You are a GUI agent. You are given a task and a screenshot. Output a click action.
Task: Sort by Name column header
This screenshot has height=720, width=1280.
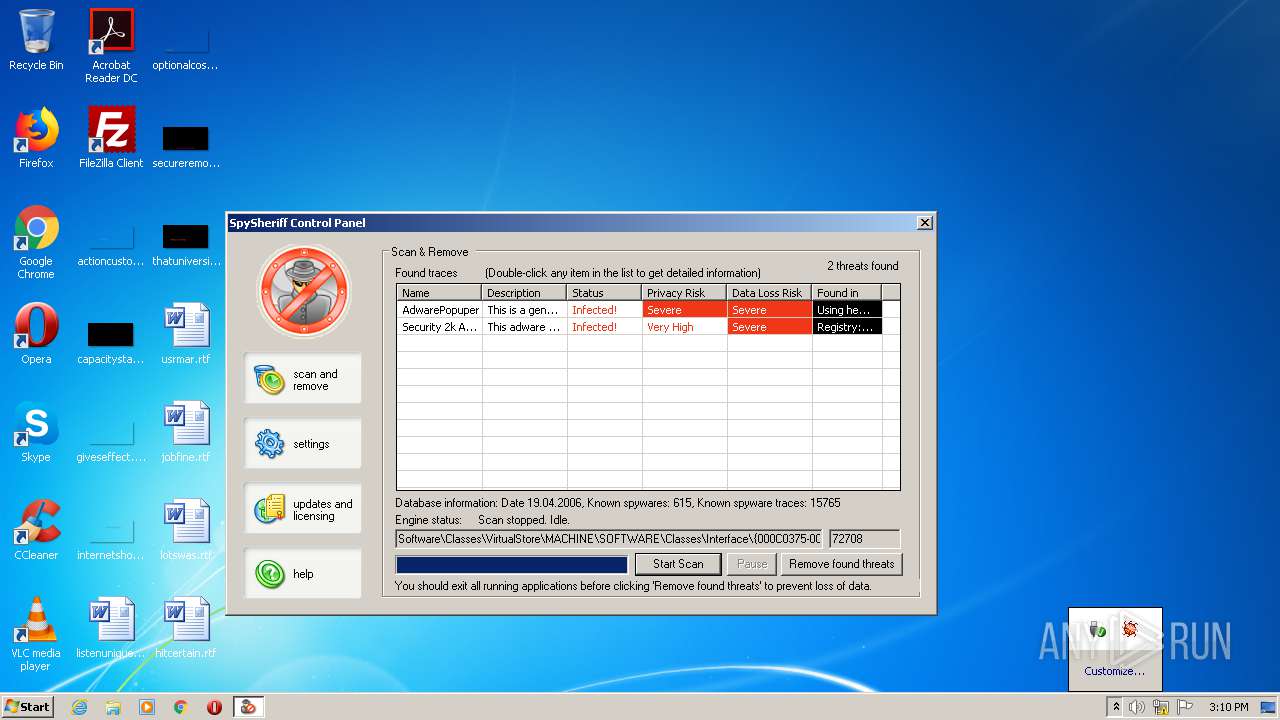coord(439,293)
